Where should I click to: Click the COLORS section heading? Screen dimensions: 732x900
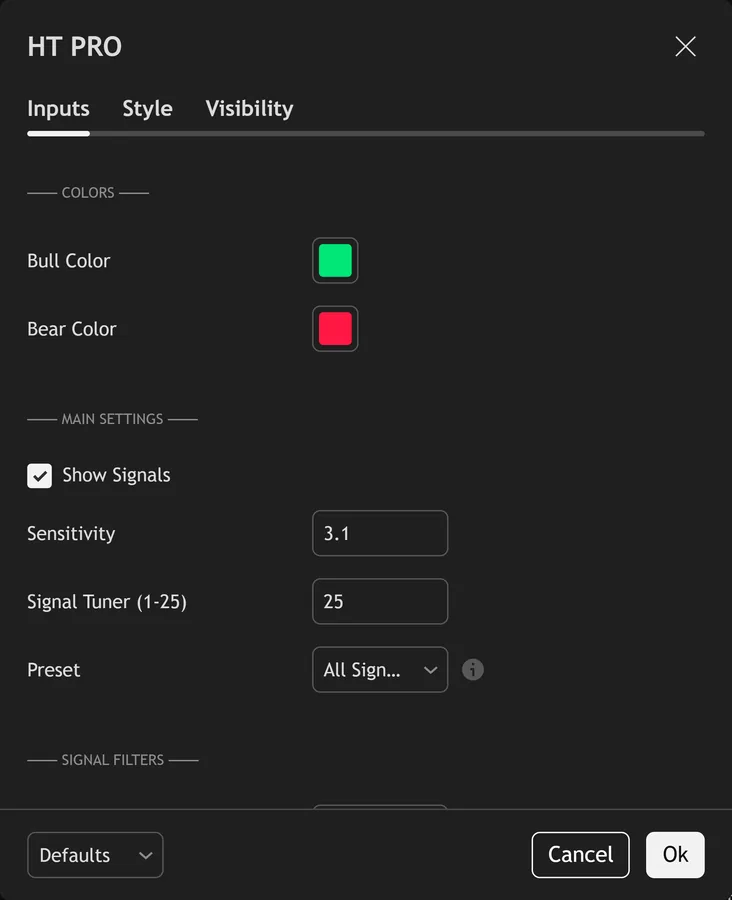coord(88,193)
